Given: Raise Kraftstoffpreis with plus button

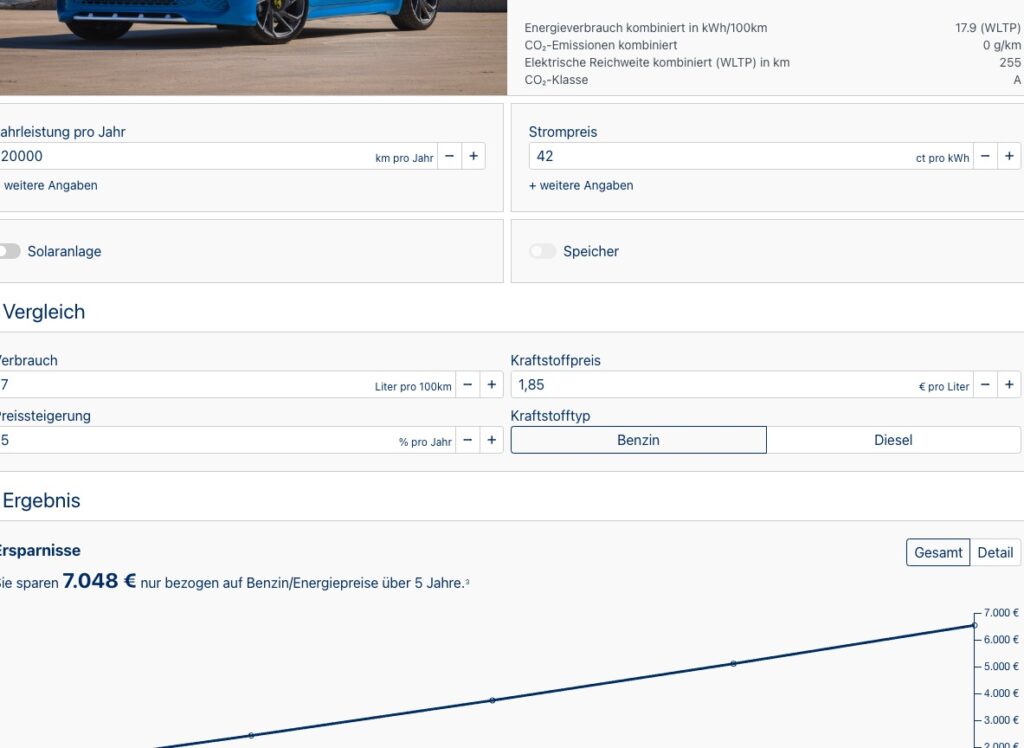Looking at the screenshot, I should coord(1009,385).
